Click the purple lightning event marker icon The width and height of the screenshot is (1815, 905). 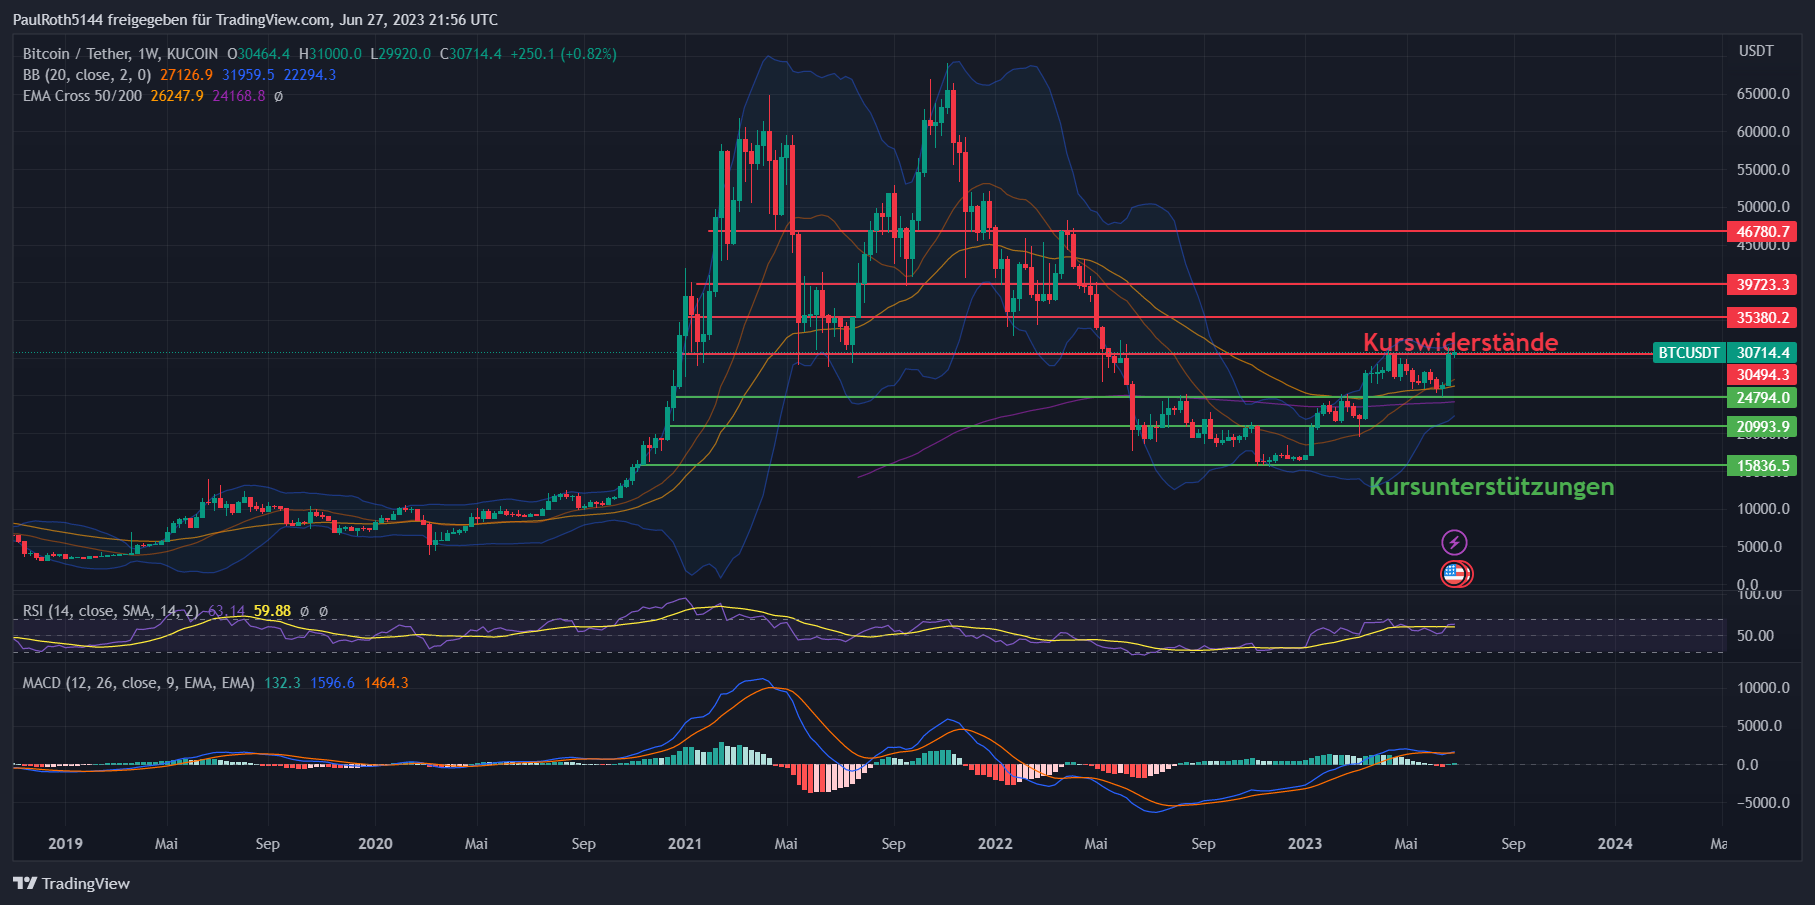1456,542
